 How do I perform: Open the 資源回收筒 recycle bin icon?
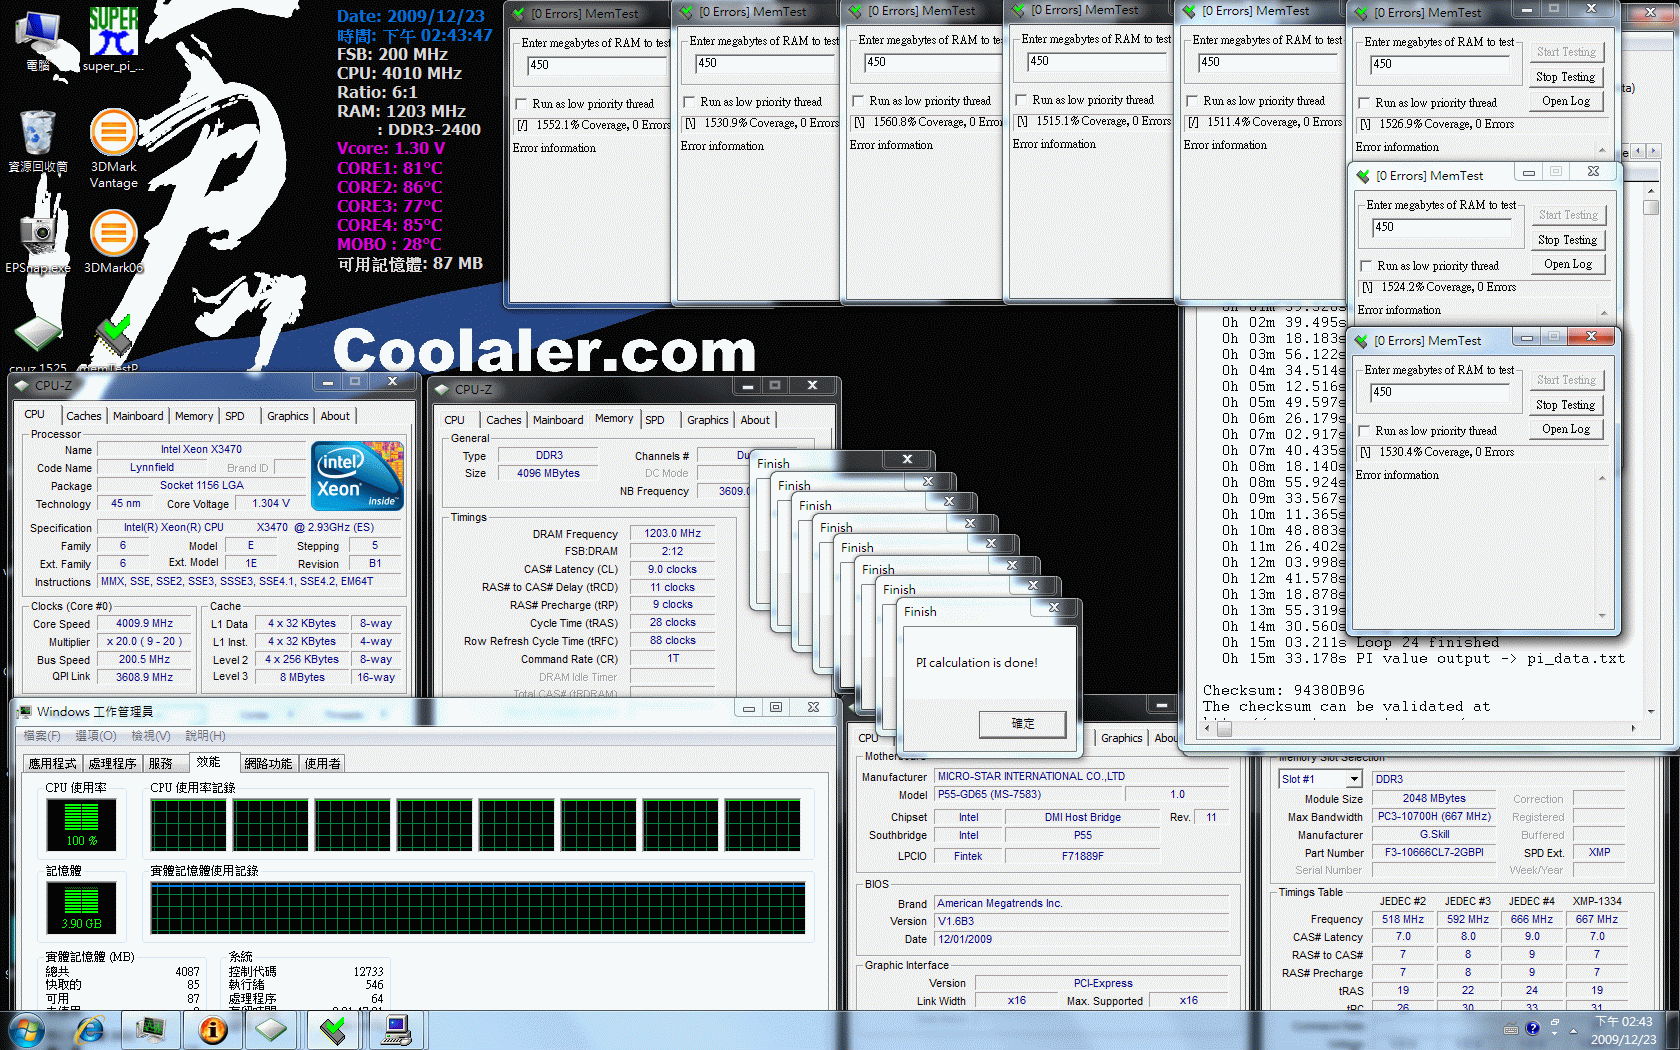click(38, 141)
